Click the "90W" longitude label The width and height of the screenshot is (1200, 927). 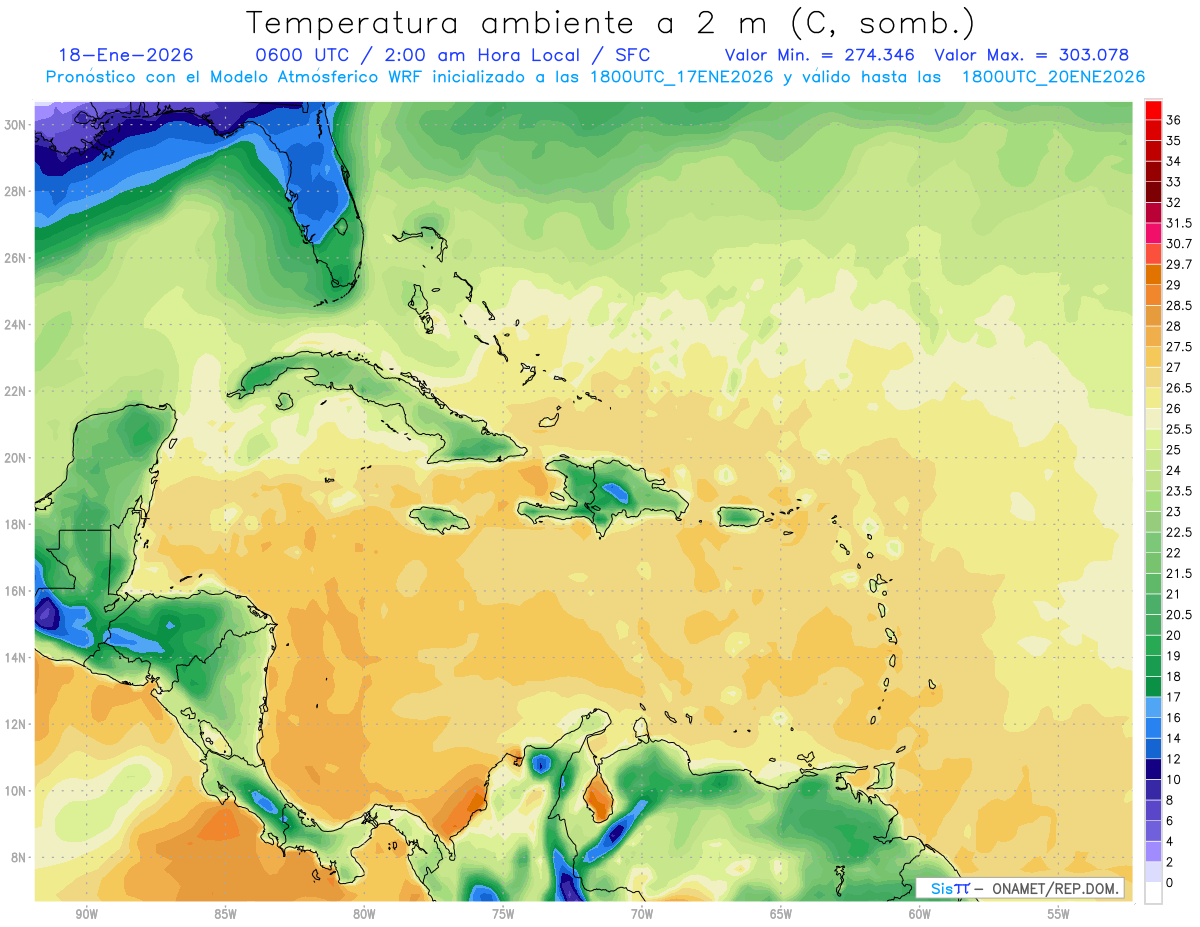click(x=86, y=914)
